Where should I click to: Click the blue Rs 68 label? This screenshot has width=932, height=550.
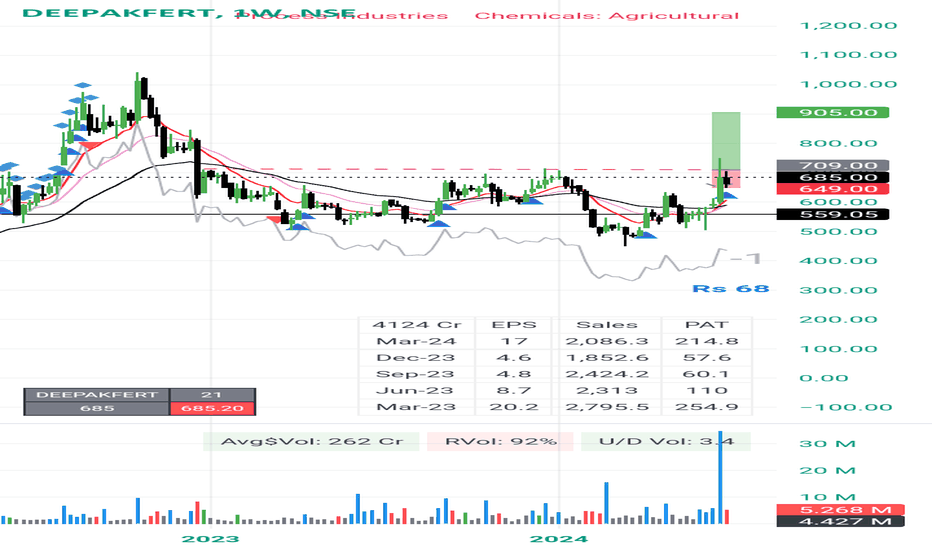731,288
